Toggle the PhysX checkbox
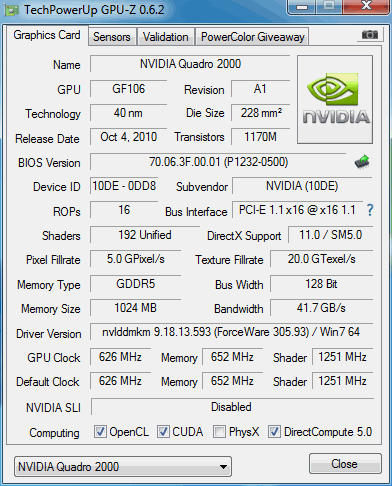The width and height of the screenshot is (392, 486). click(x=219, y=432)
